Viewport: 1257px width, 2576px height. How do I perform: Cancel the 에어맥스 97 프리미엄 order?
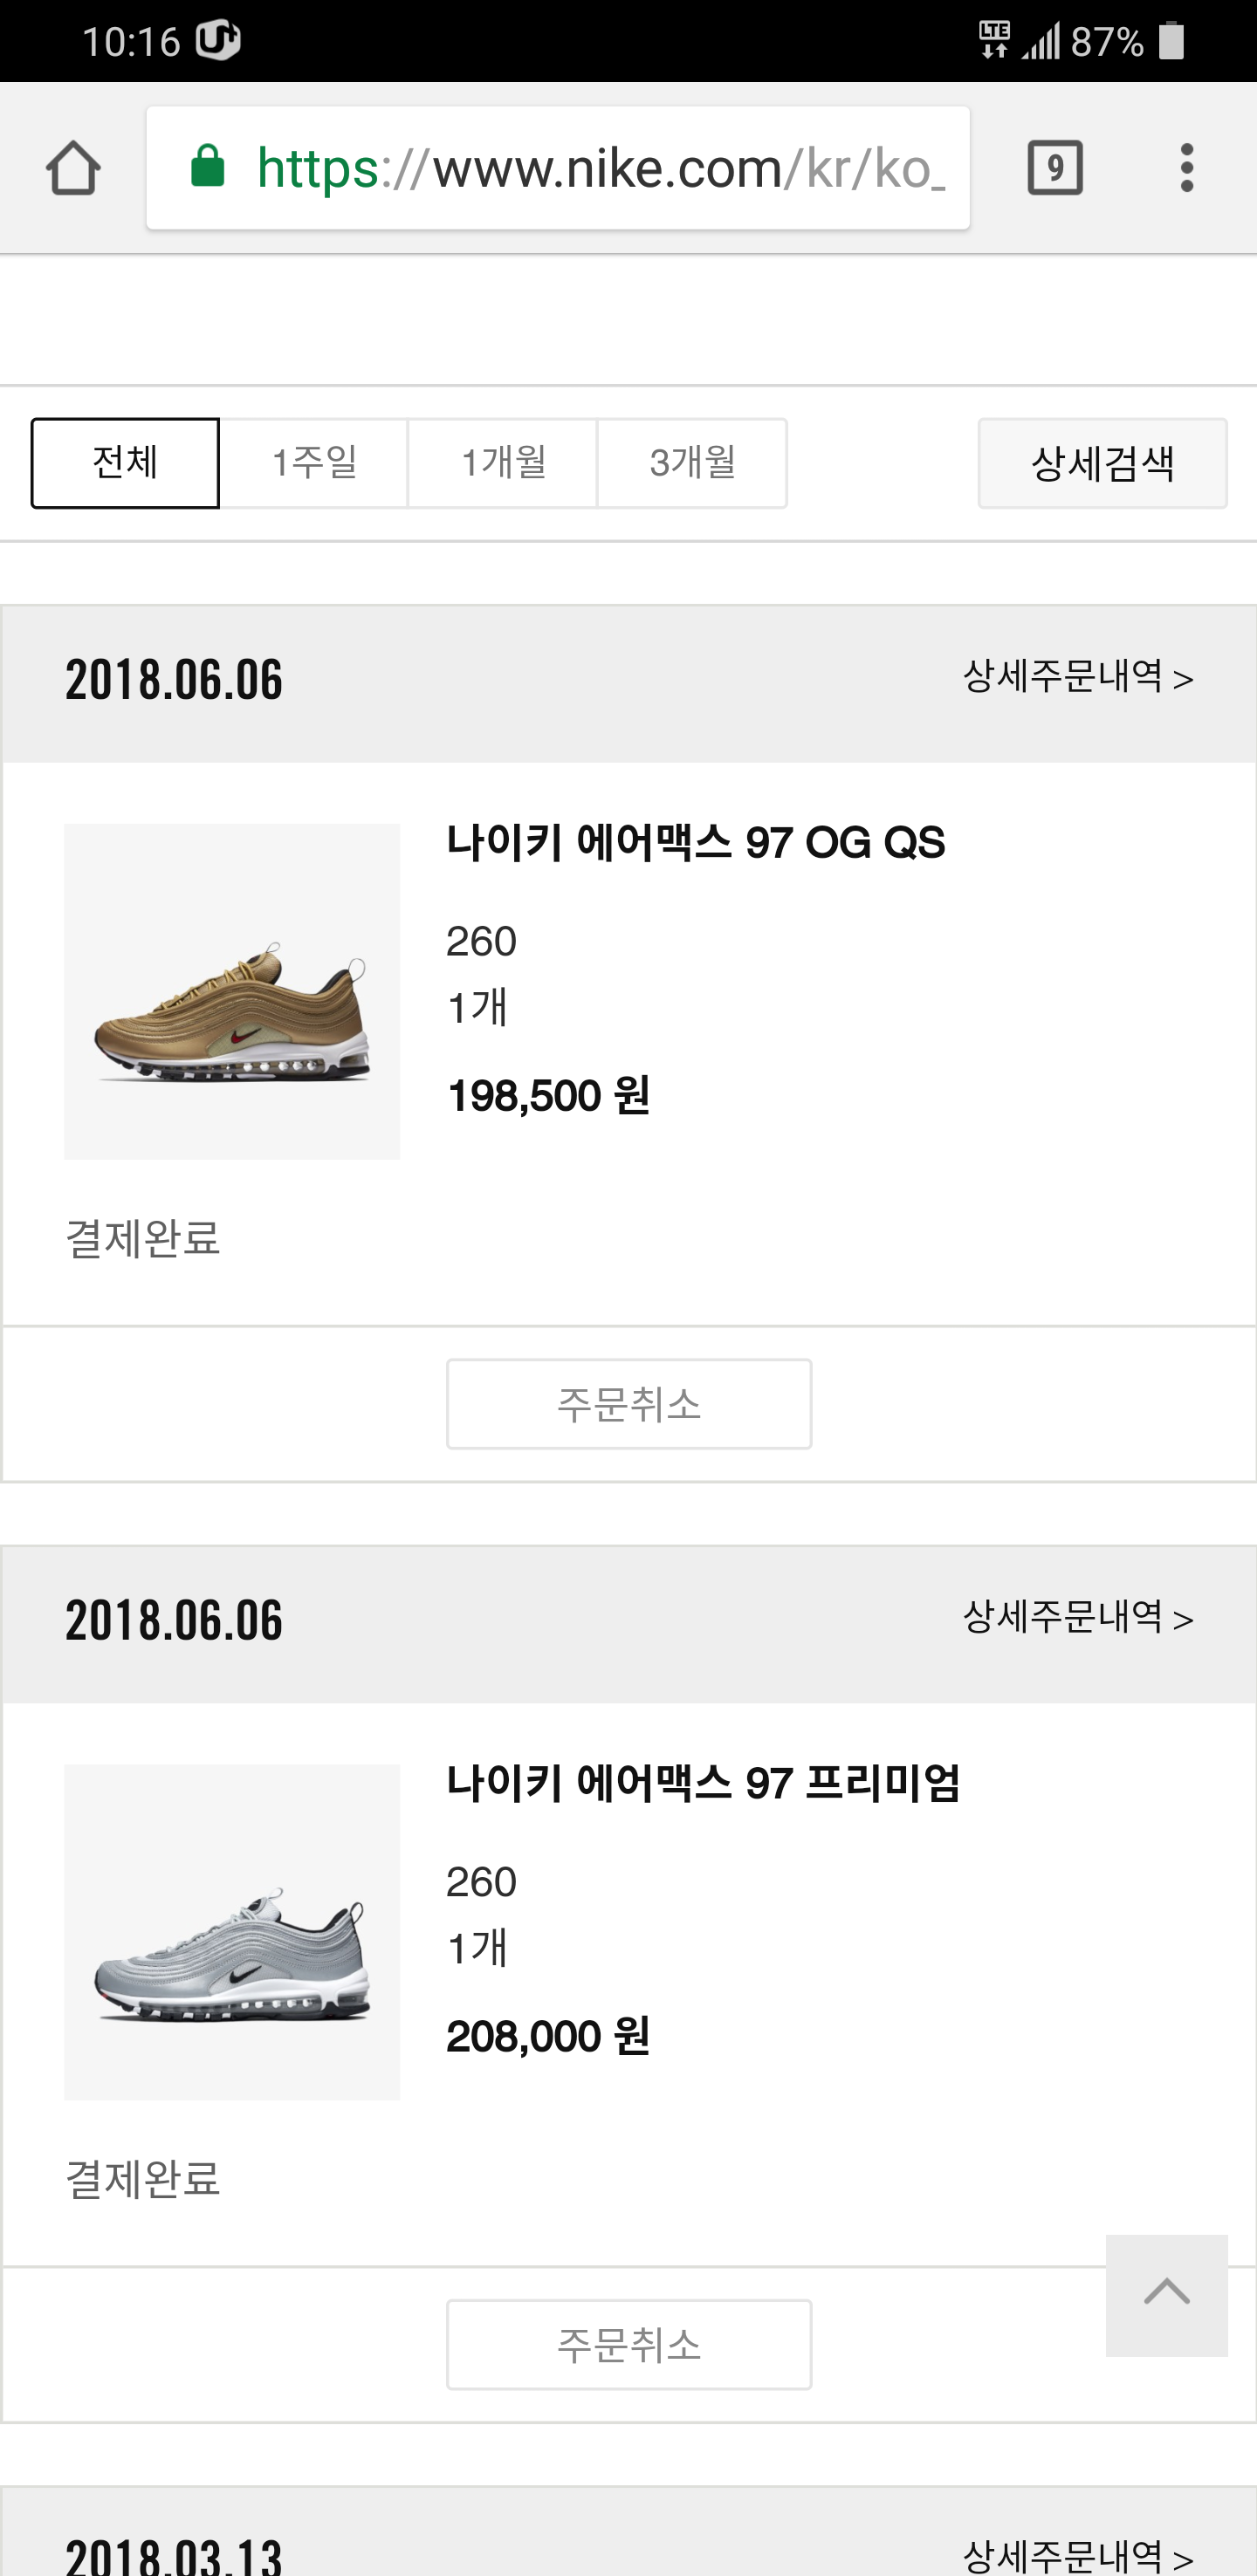[x=629, y=2345]
